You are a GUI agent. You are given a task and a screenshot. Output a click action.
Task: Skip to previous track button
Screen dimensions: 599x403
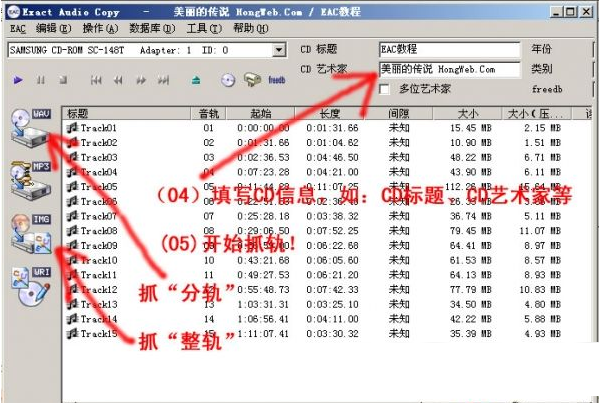click(96, 80)
